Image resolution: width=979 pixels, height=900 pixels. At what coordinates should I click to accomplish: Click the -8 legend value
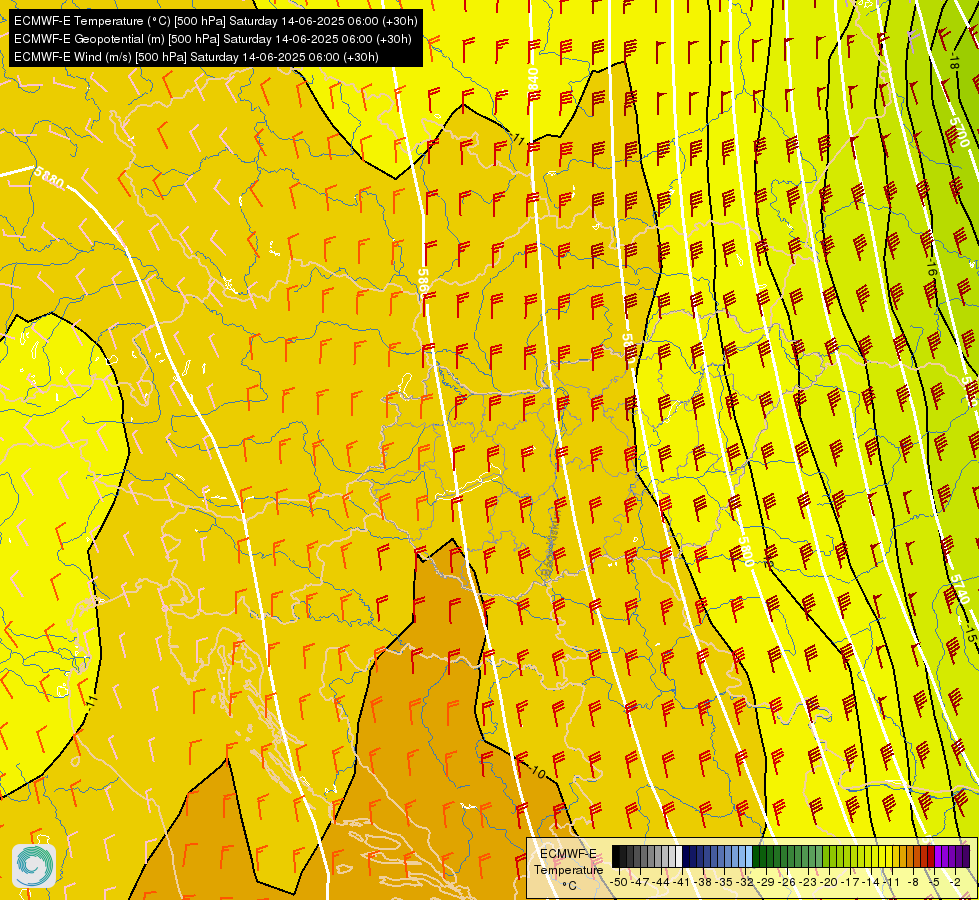coord(913,882)
